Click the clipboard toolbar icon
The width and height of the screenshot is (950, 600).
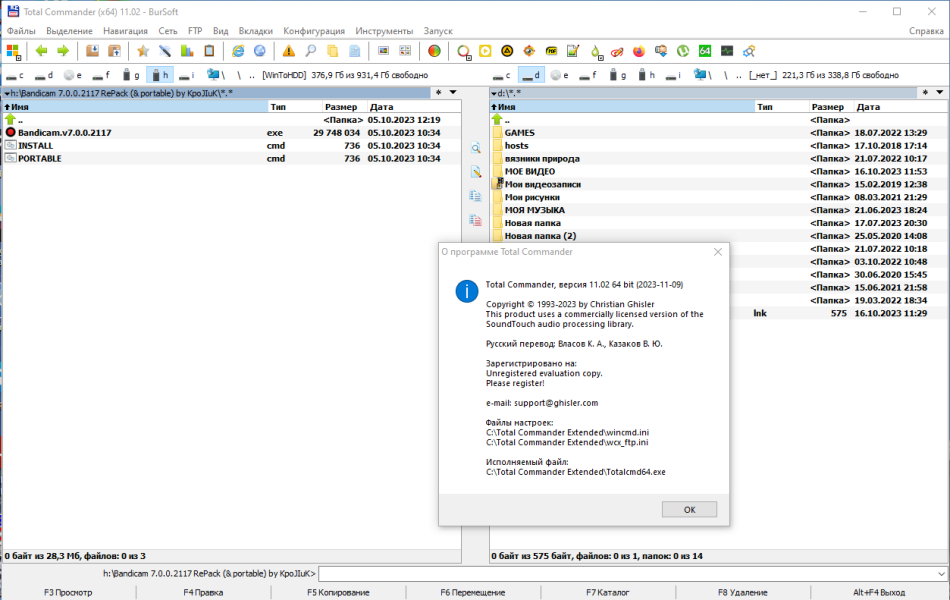click(209, 52)
